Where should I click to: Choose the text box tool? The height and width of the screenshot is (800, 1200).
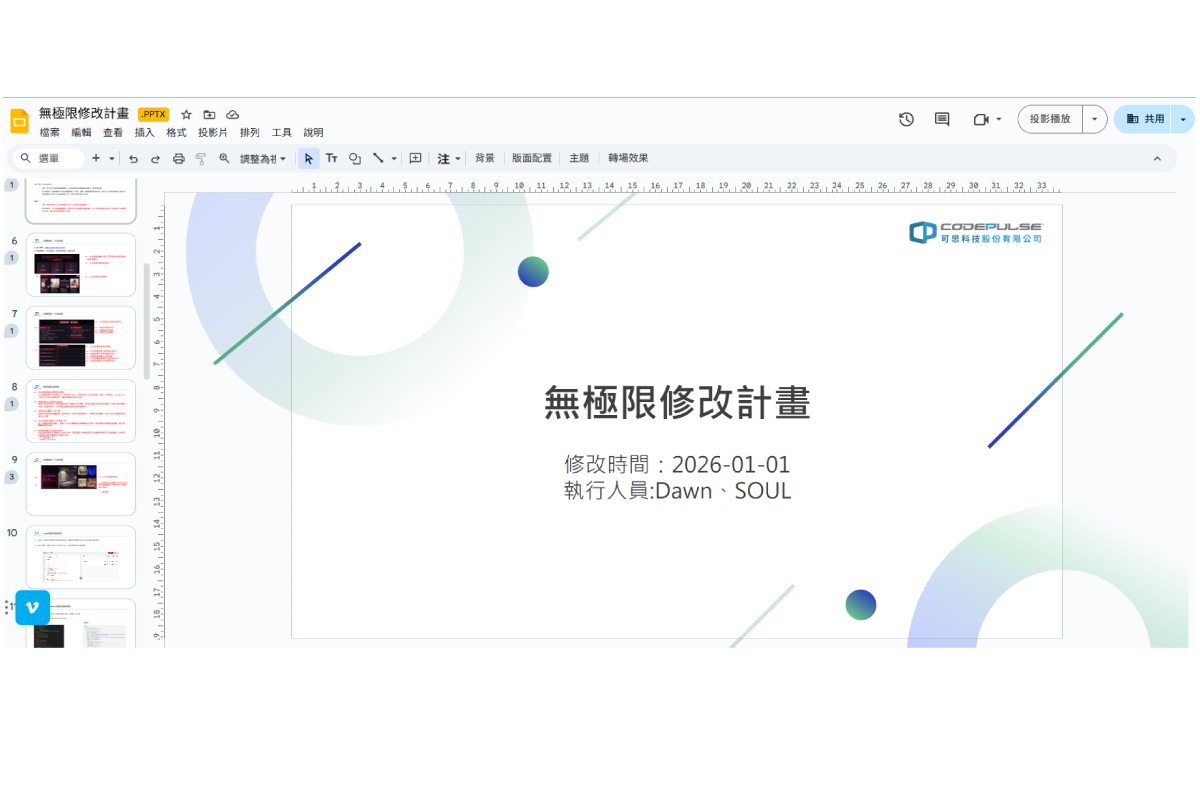click(x=331, y=158)
